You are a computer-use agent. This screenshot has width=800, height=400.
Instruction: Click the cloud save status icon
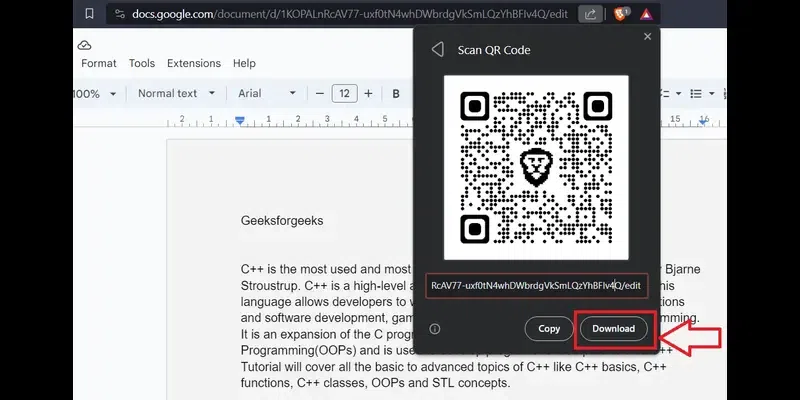click(84, 45)
